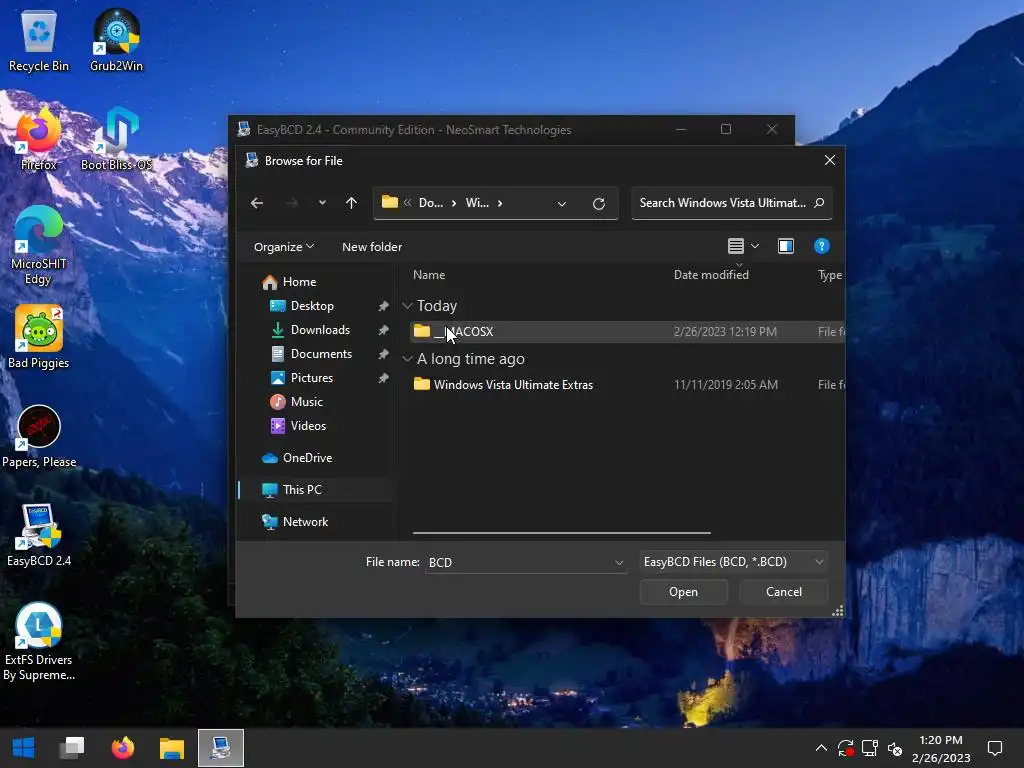Select ExtFS Drivers desktop shortcut
Viewport: 1024px width, 768px height.
(x=39, y=642)
